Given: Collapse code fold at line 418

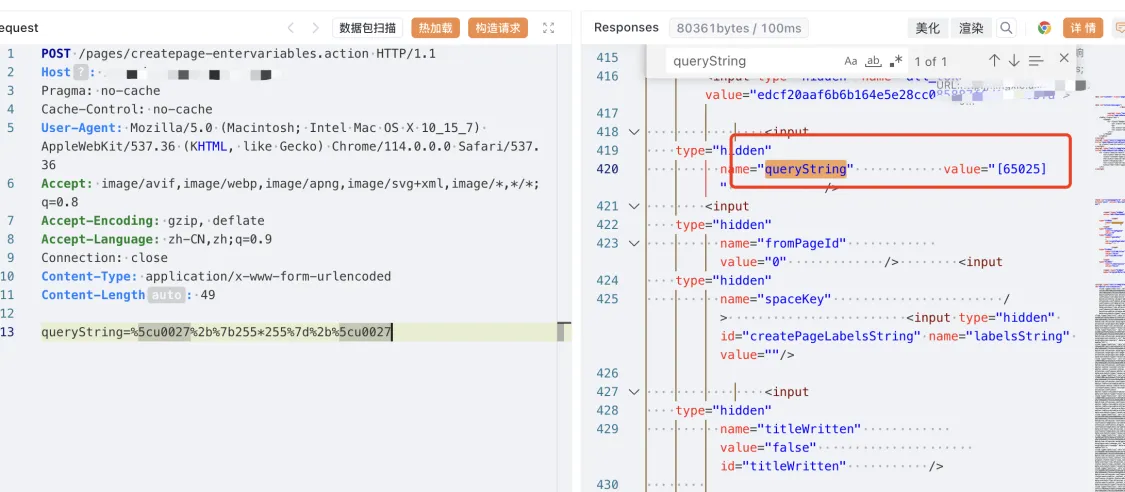Looking at the screenshot, I should click(634, 132).
